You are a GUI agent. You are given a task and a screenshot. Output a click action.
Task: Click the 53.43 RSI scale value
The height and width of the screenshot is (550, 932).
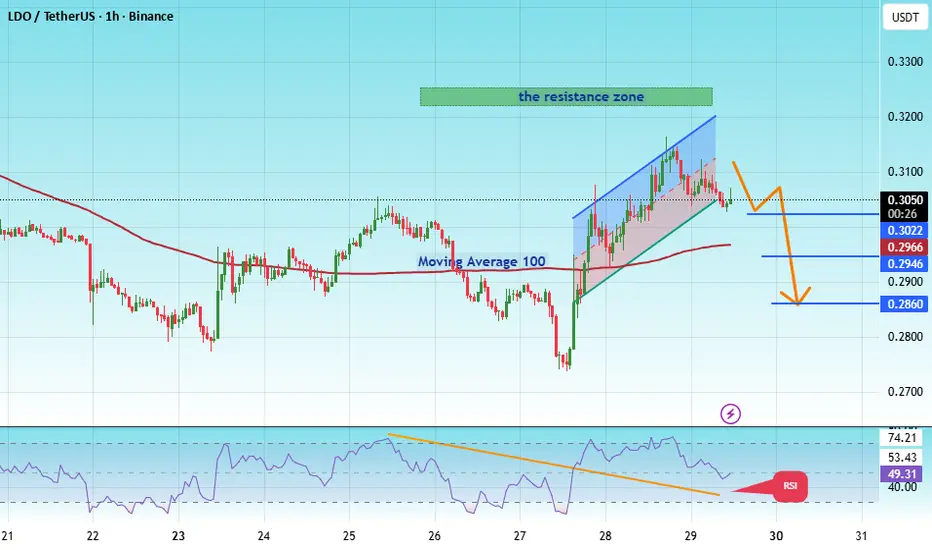pyautogui.click(x=902, y=457)
